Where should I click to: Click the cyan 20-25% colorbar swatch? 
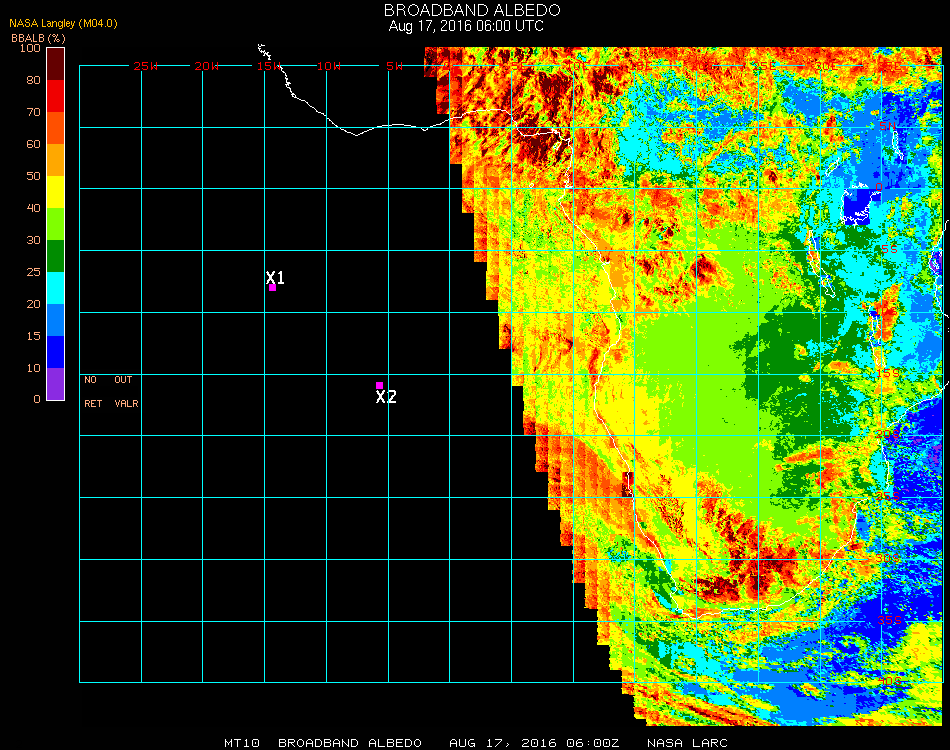coord(55,287)
